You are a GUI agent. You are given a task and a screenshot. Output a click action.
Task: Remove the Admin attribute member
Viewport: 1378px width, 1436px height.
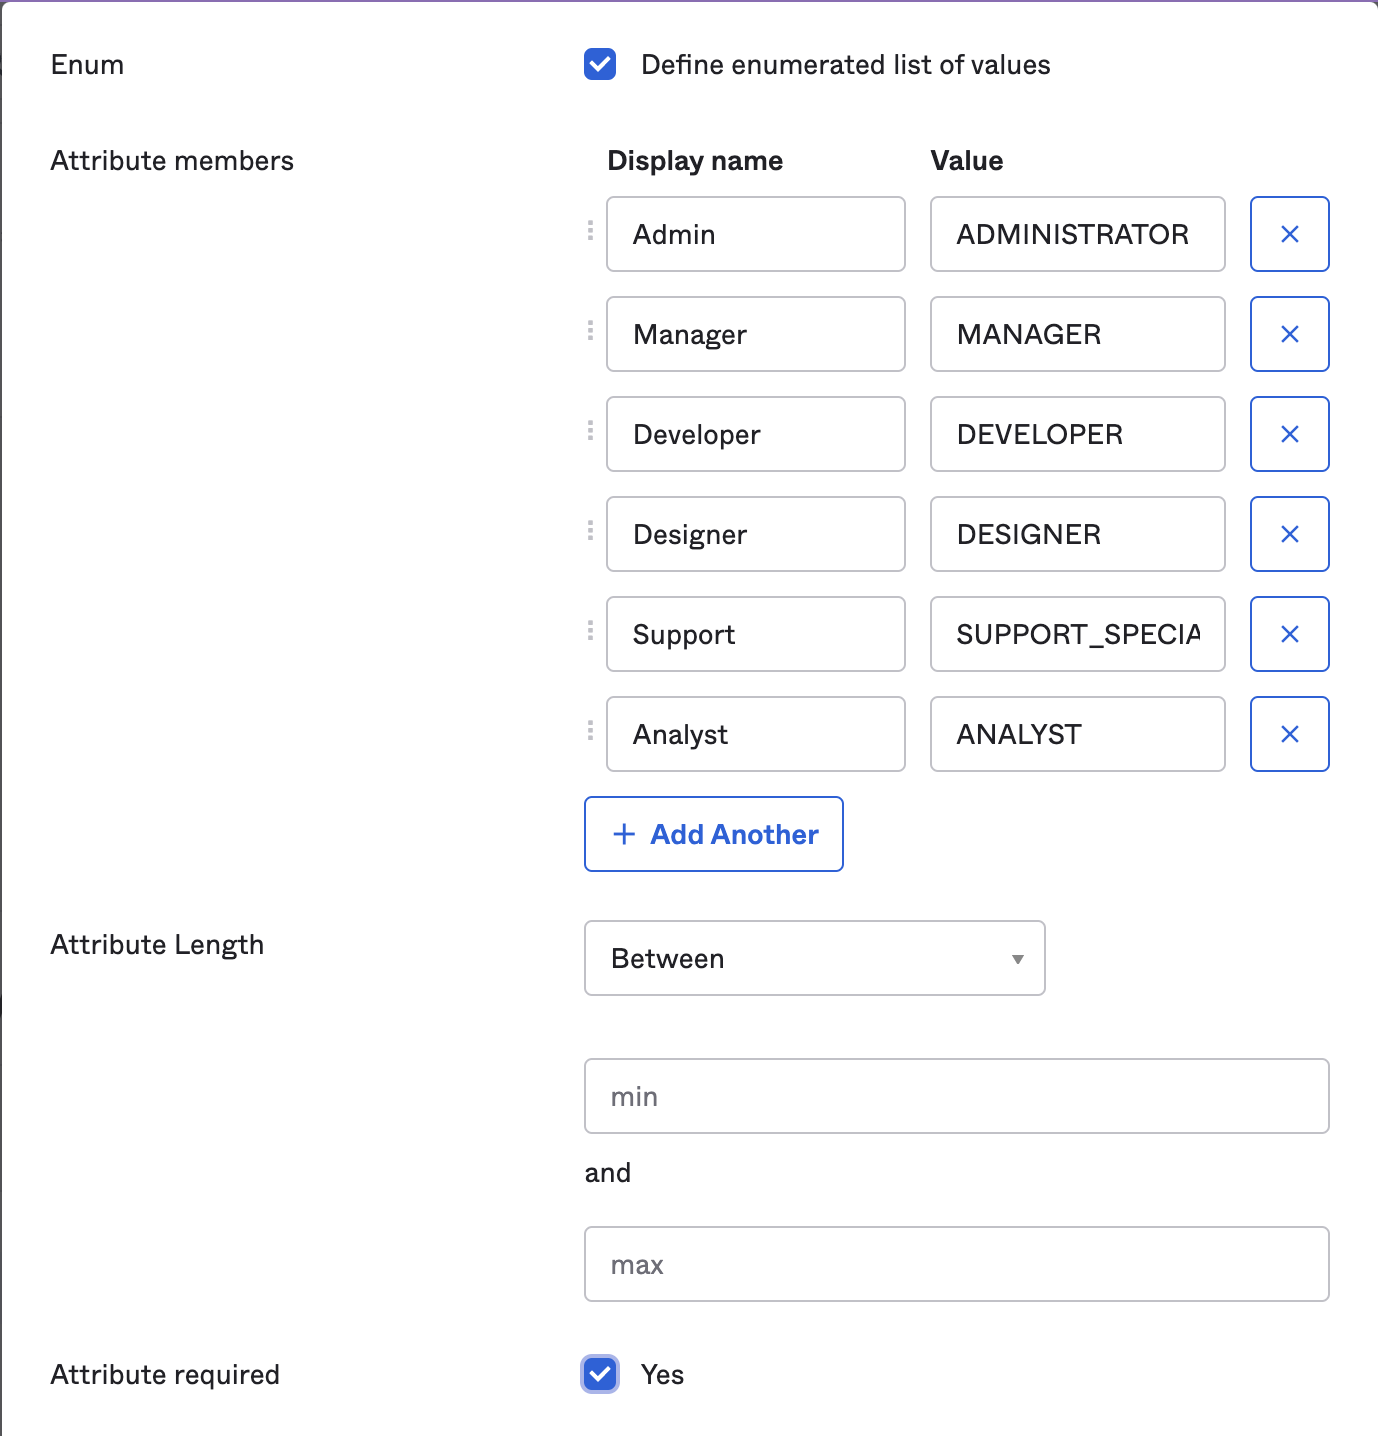coord(1289,234)
